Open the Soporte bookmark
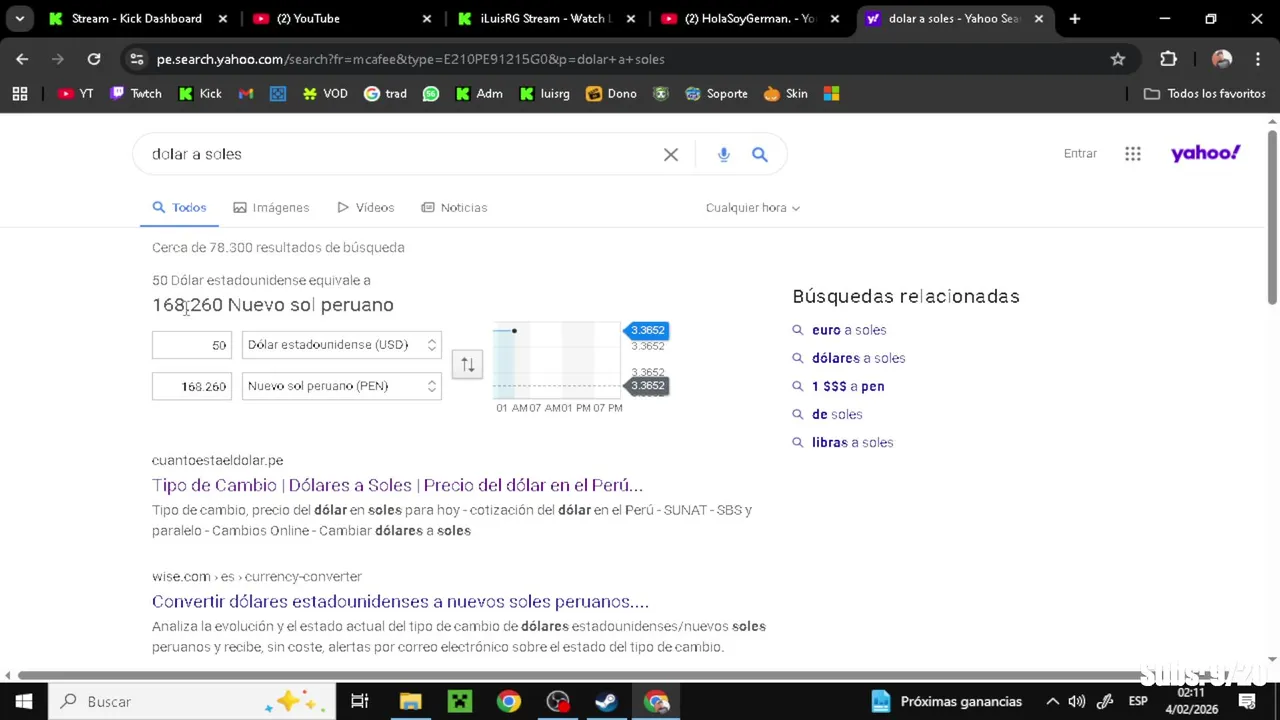The height and width of the screenshot is (720, 1280). (x=717, y=93)
